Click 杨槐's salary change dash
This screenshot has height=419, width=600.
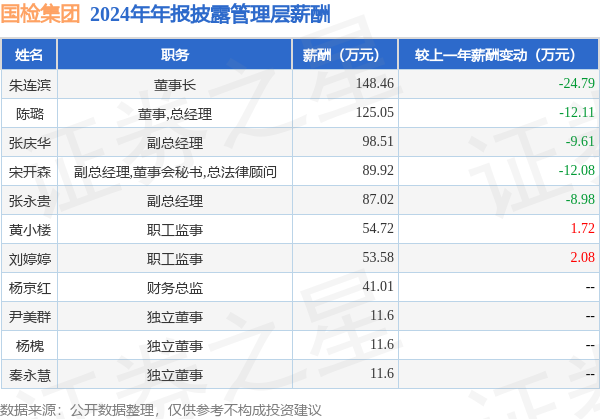pos(590,345)
